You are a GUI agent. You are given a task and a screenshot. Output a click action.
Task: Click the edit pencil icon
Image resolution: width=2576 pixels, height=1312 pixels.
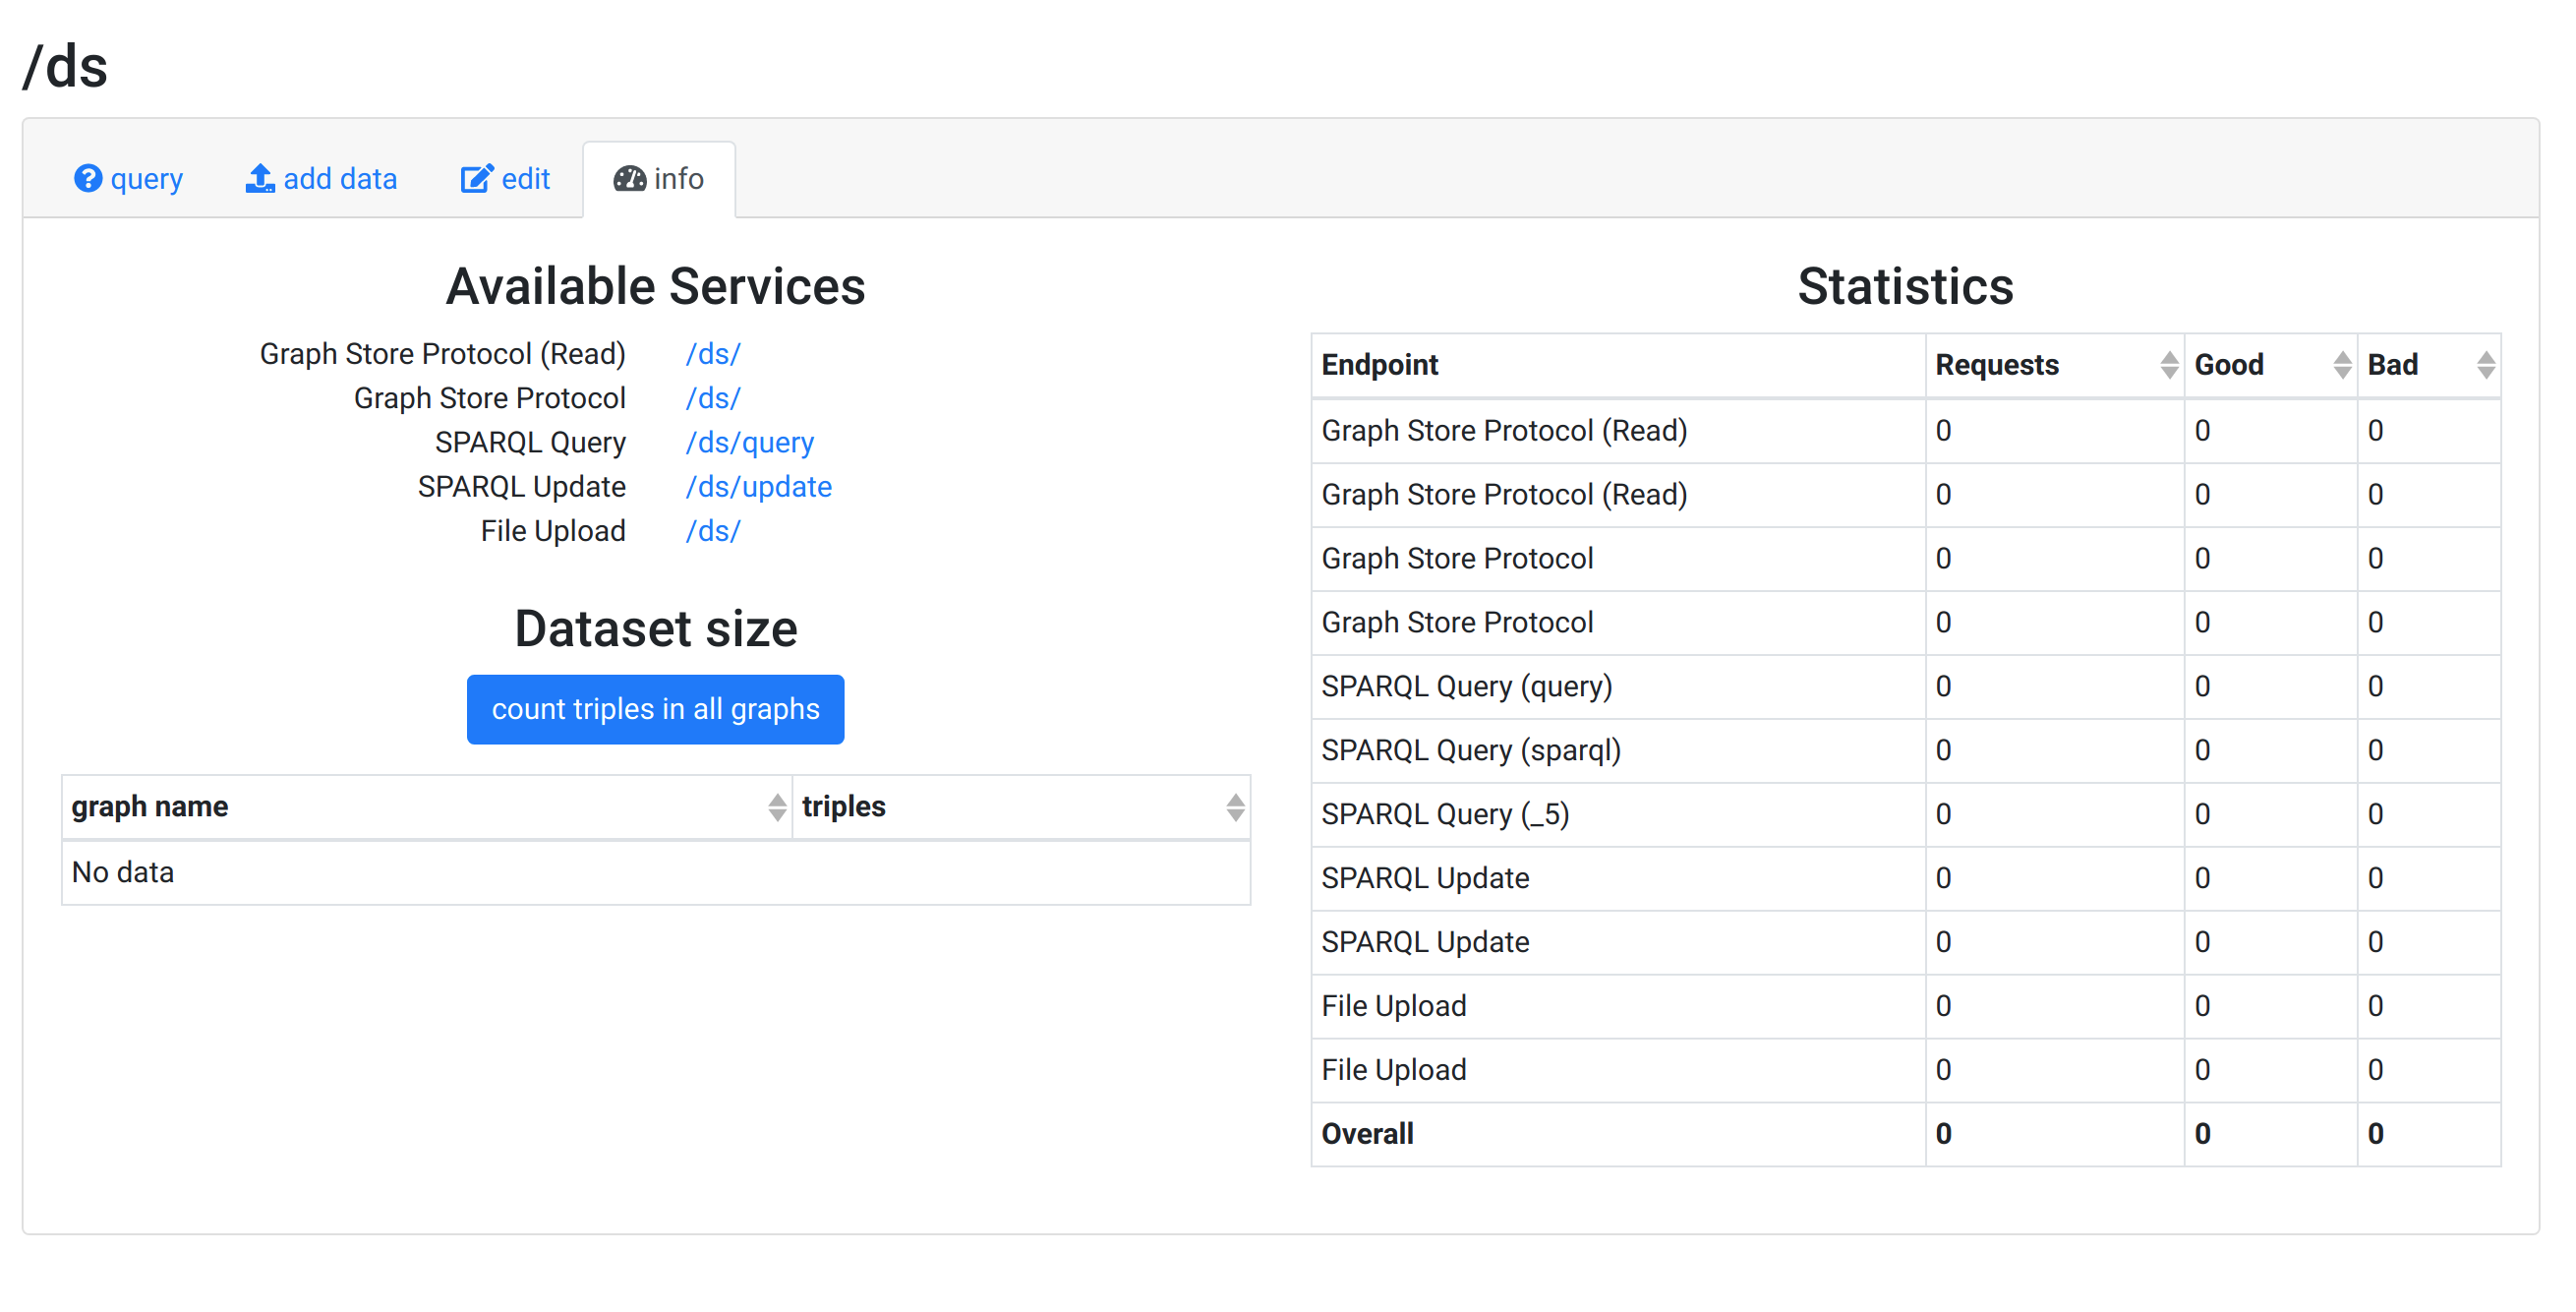(x=476, y=179)
